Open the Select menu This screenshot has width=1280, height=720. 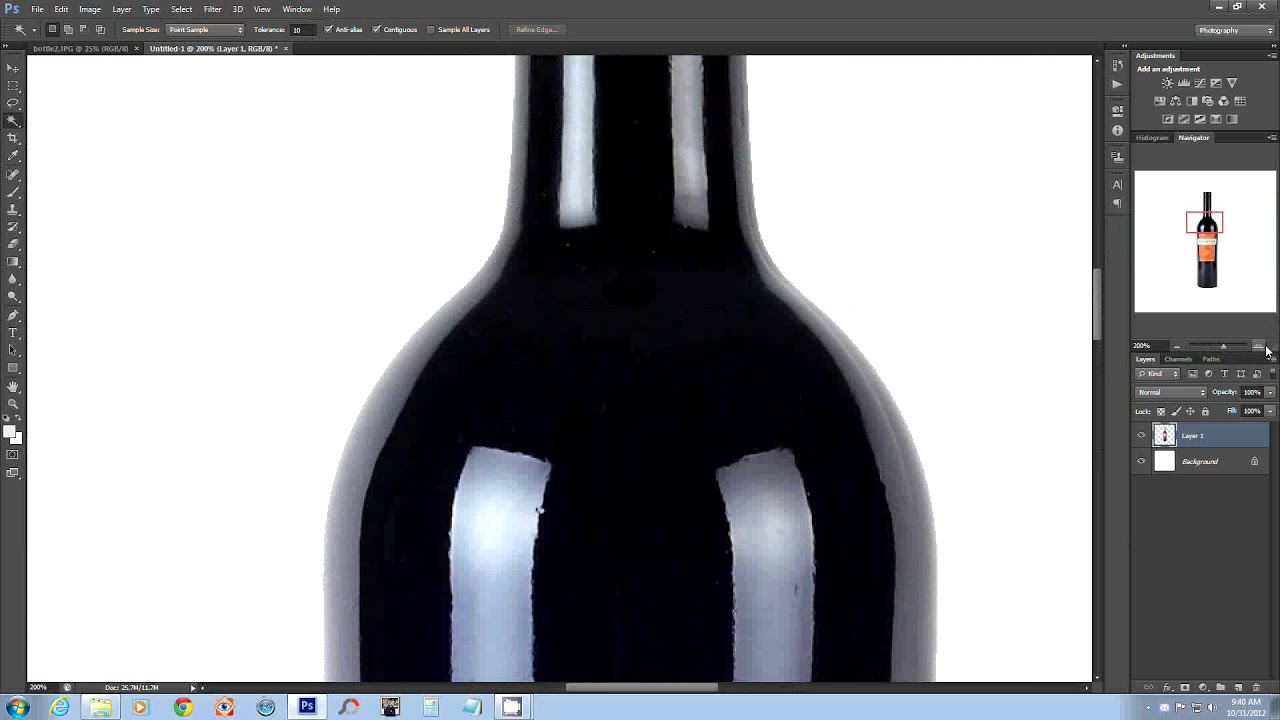click(x=181, y=9)
